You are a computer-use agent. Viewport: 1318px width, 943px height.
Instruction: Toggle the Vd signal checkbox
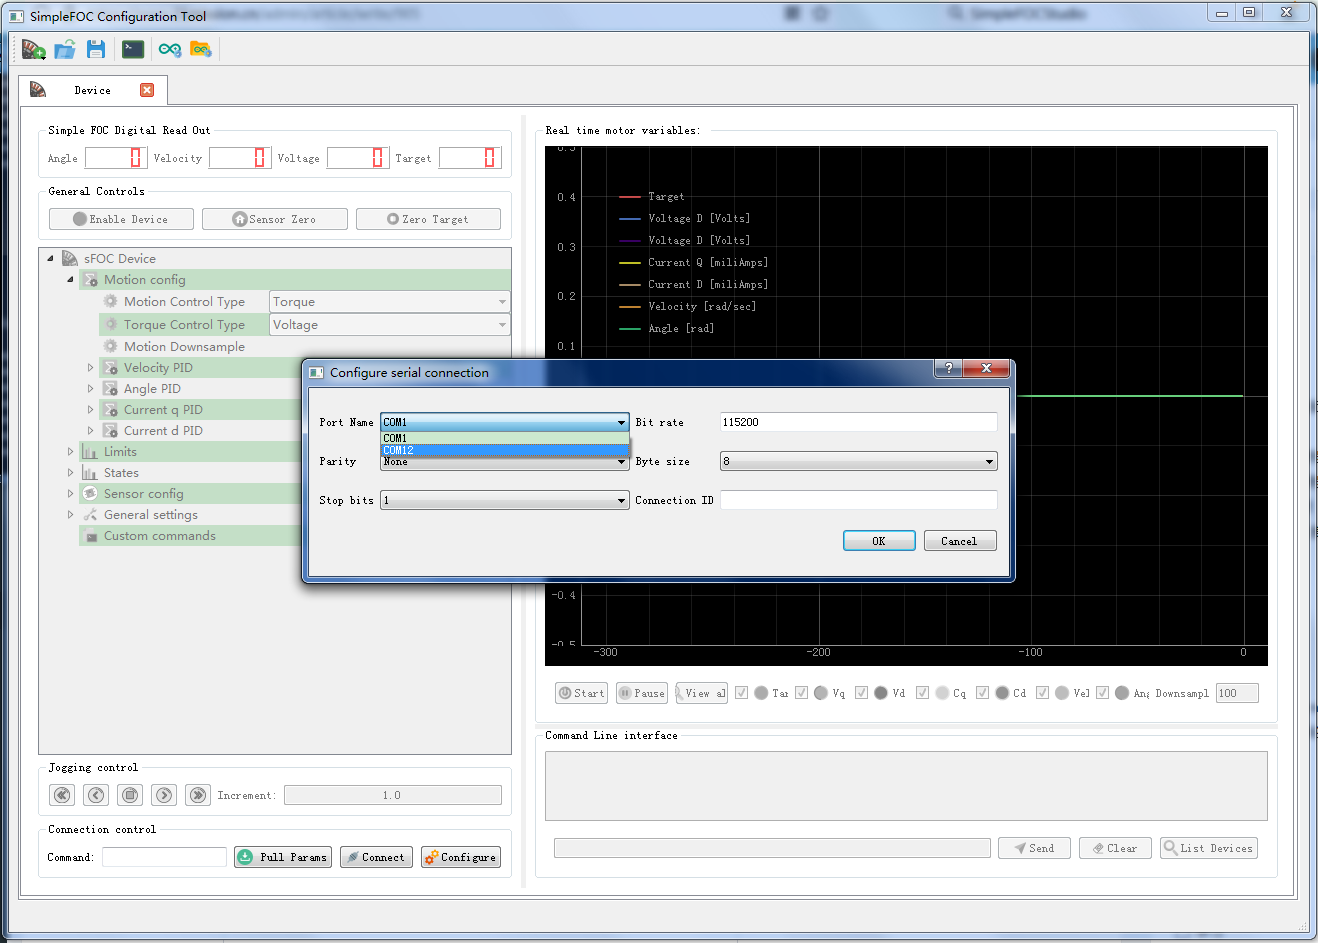click(861, 693)
